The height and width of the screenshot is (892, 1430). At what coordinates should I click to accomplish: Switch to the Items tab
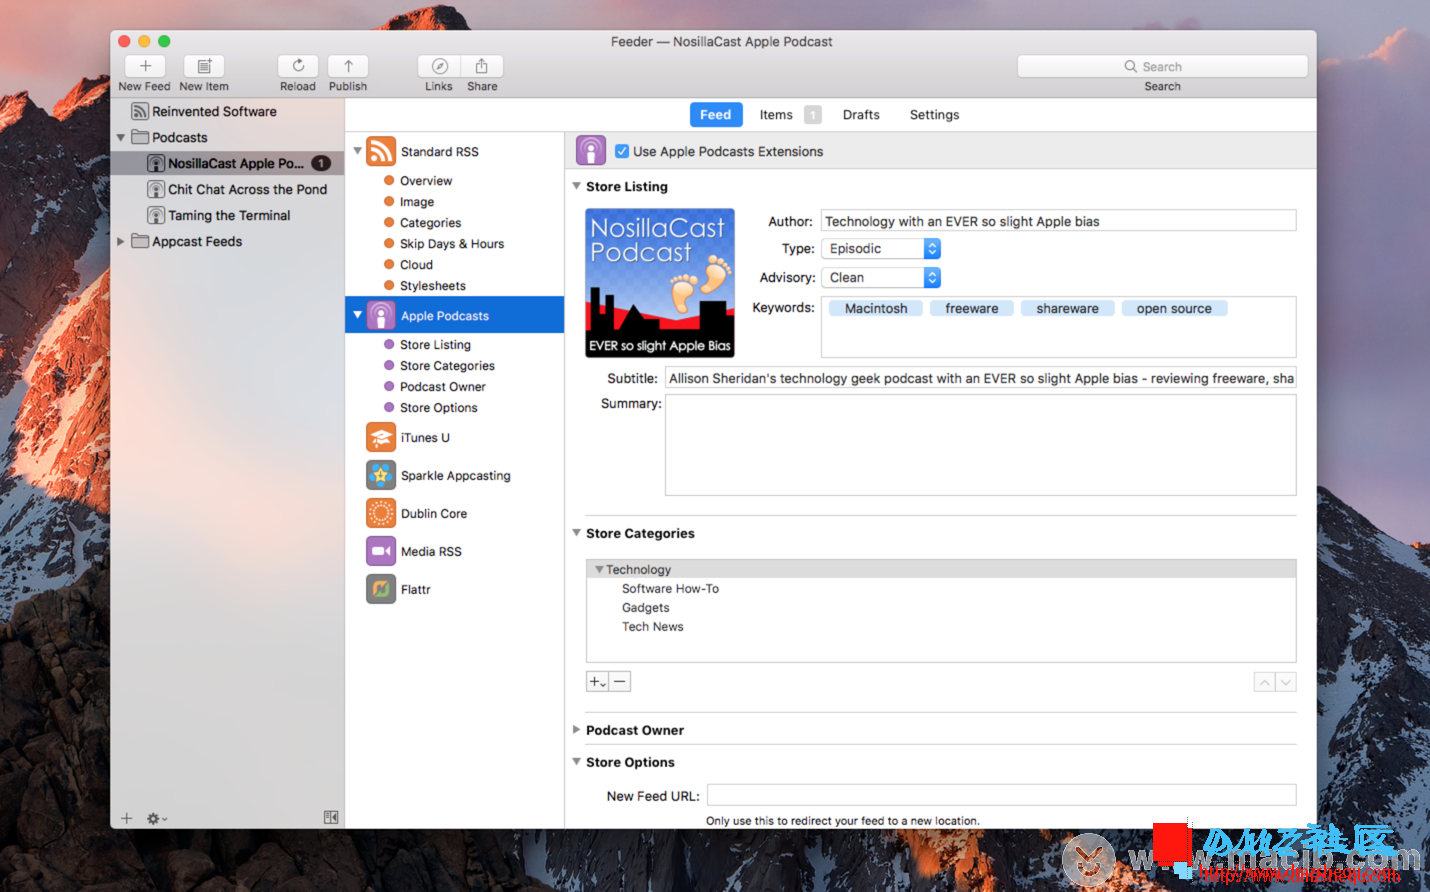coord(776,115)
